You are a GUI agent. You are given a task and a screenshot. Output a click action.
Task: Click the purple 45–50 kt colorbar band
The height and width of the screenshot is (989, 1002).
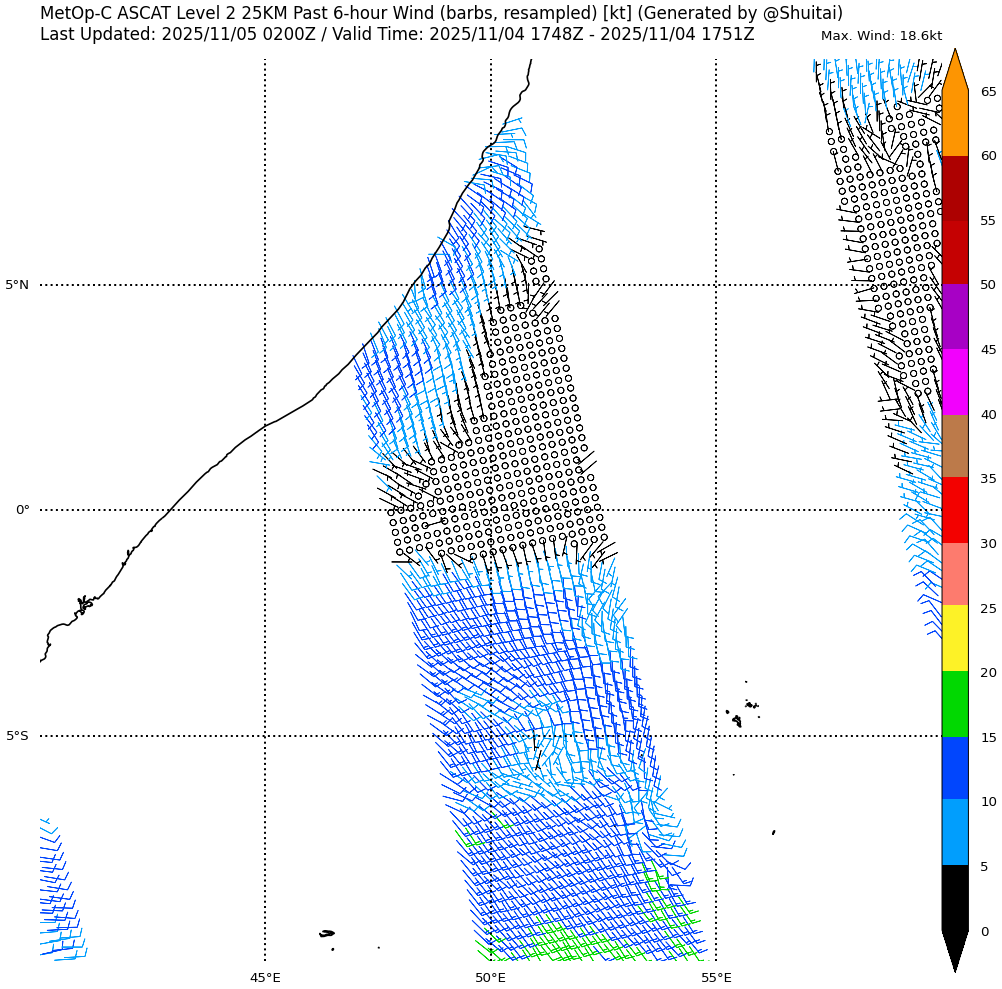955,316
